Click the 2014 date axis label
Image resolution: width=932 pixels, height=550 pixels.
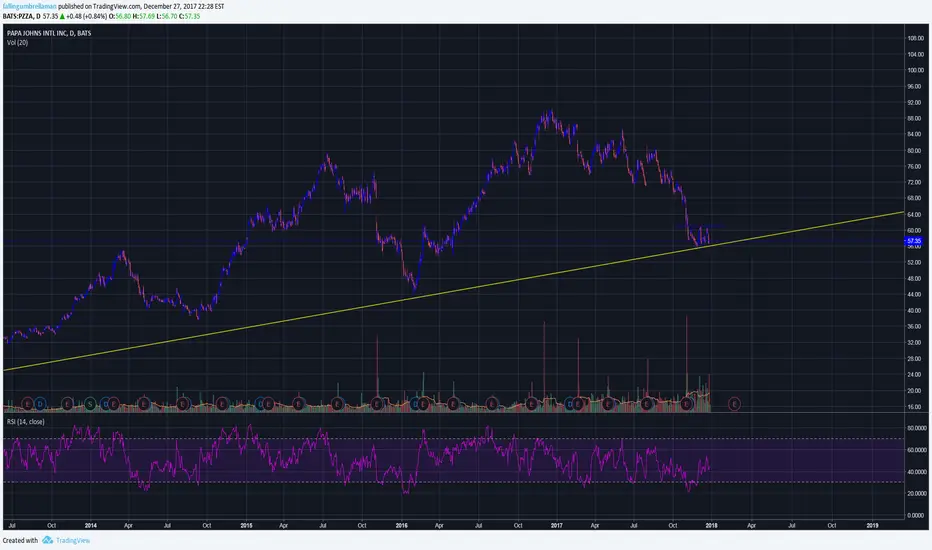tap(91, 526)
